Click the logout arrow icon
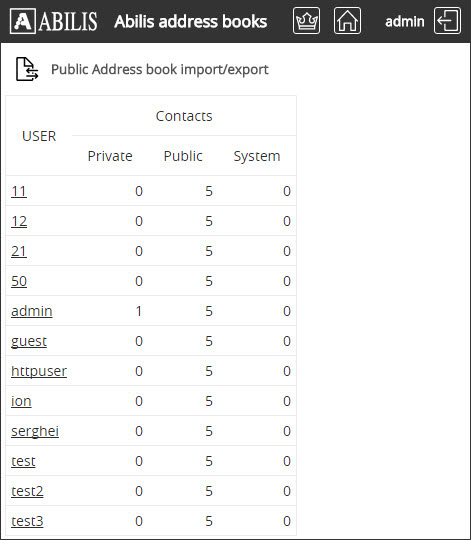This screenshot has width=471, height=540. [x=447, y=21]
